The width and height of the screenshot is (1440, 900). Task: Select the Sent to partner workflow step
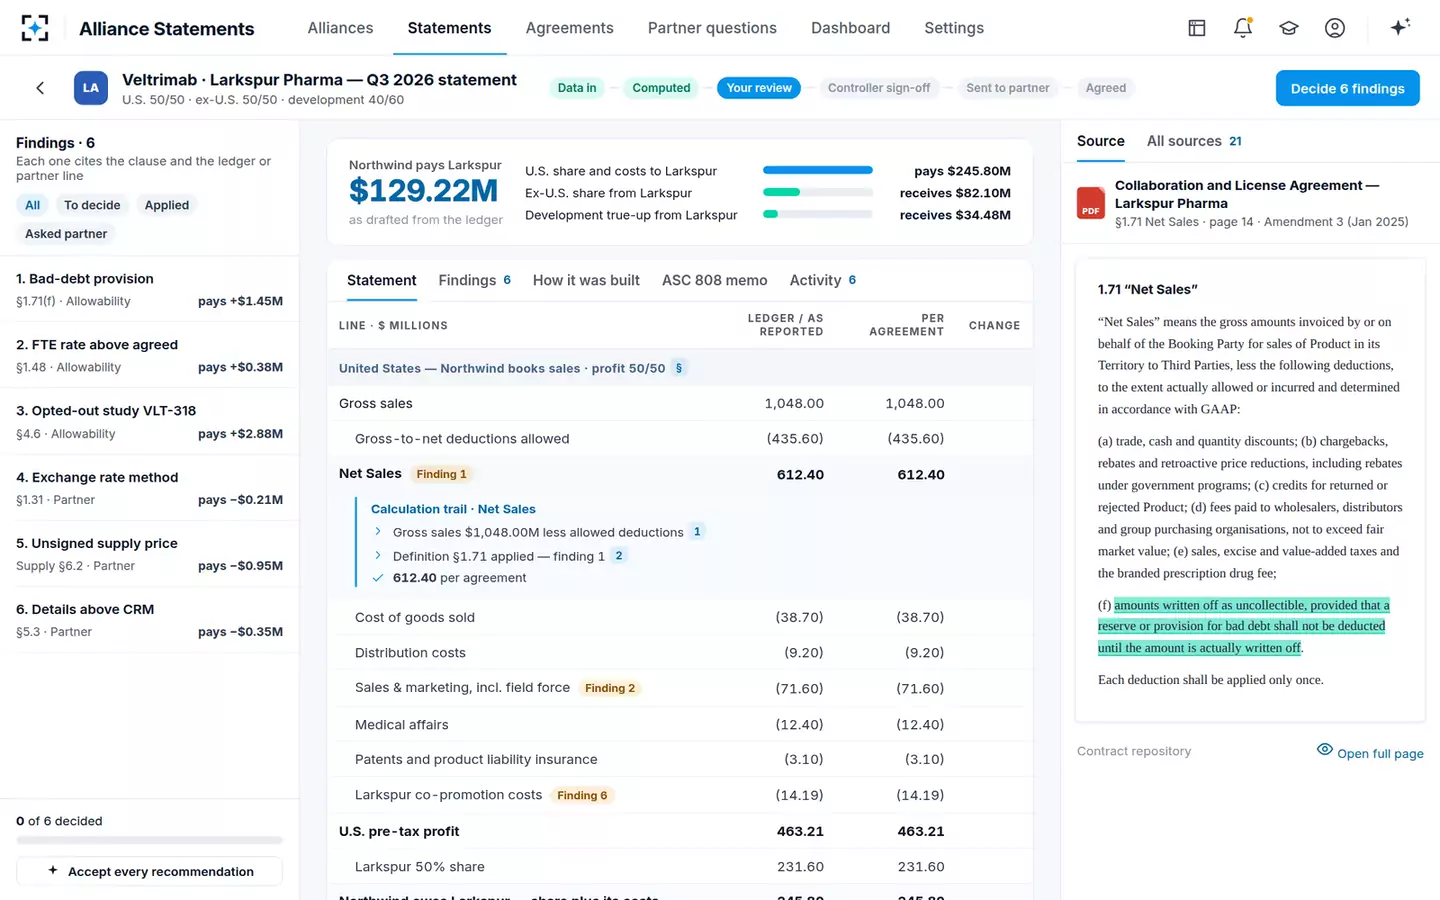[1008, 88]
